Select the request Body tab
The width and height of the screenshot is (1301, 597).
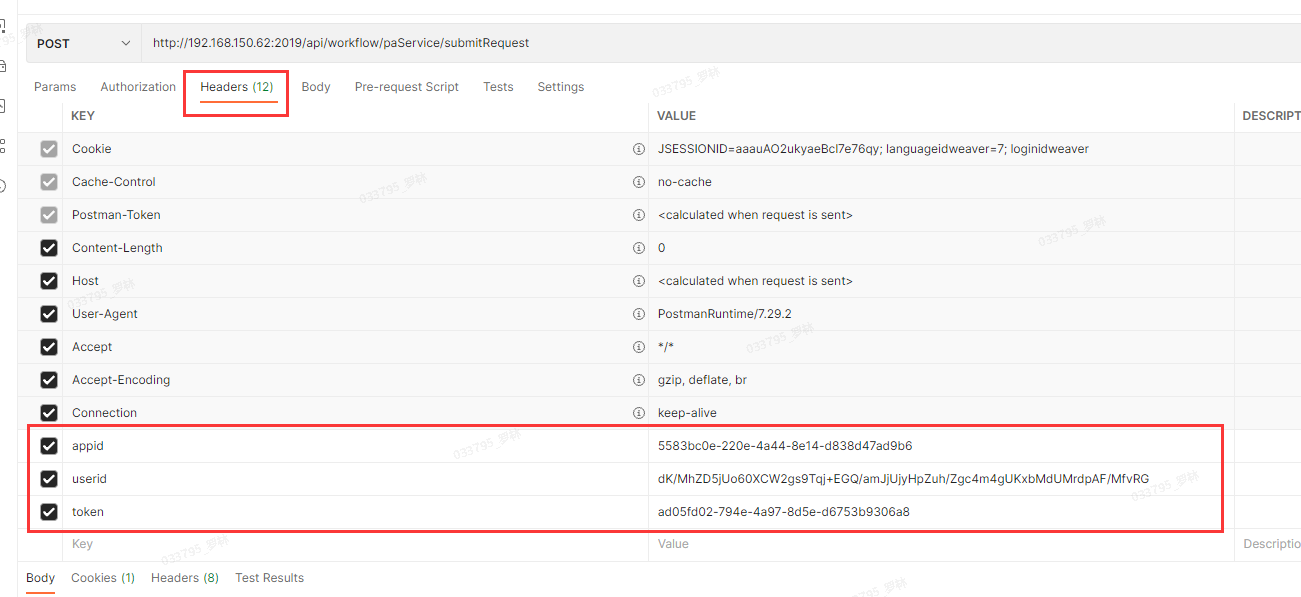pos(315,87)
